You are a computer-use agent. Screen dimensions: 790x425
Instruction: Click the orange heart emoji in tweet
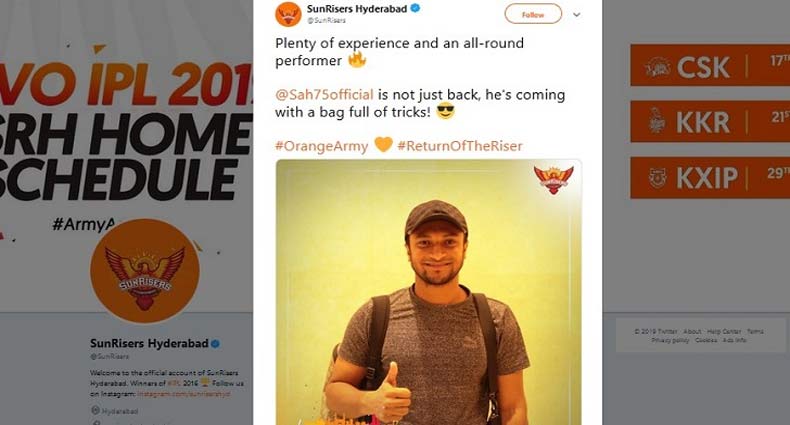pyautogui.click(x=384, y=146)
